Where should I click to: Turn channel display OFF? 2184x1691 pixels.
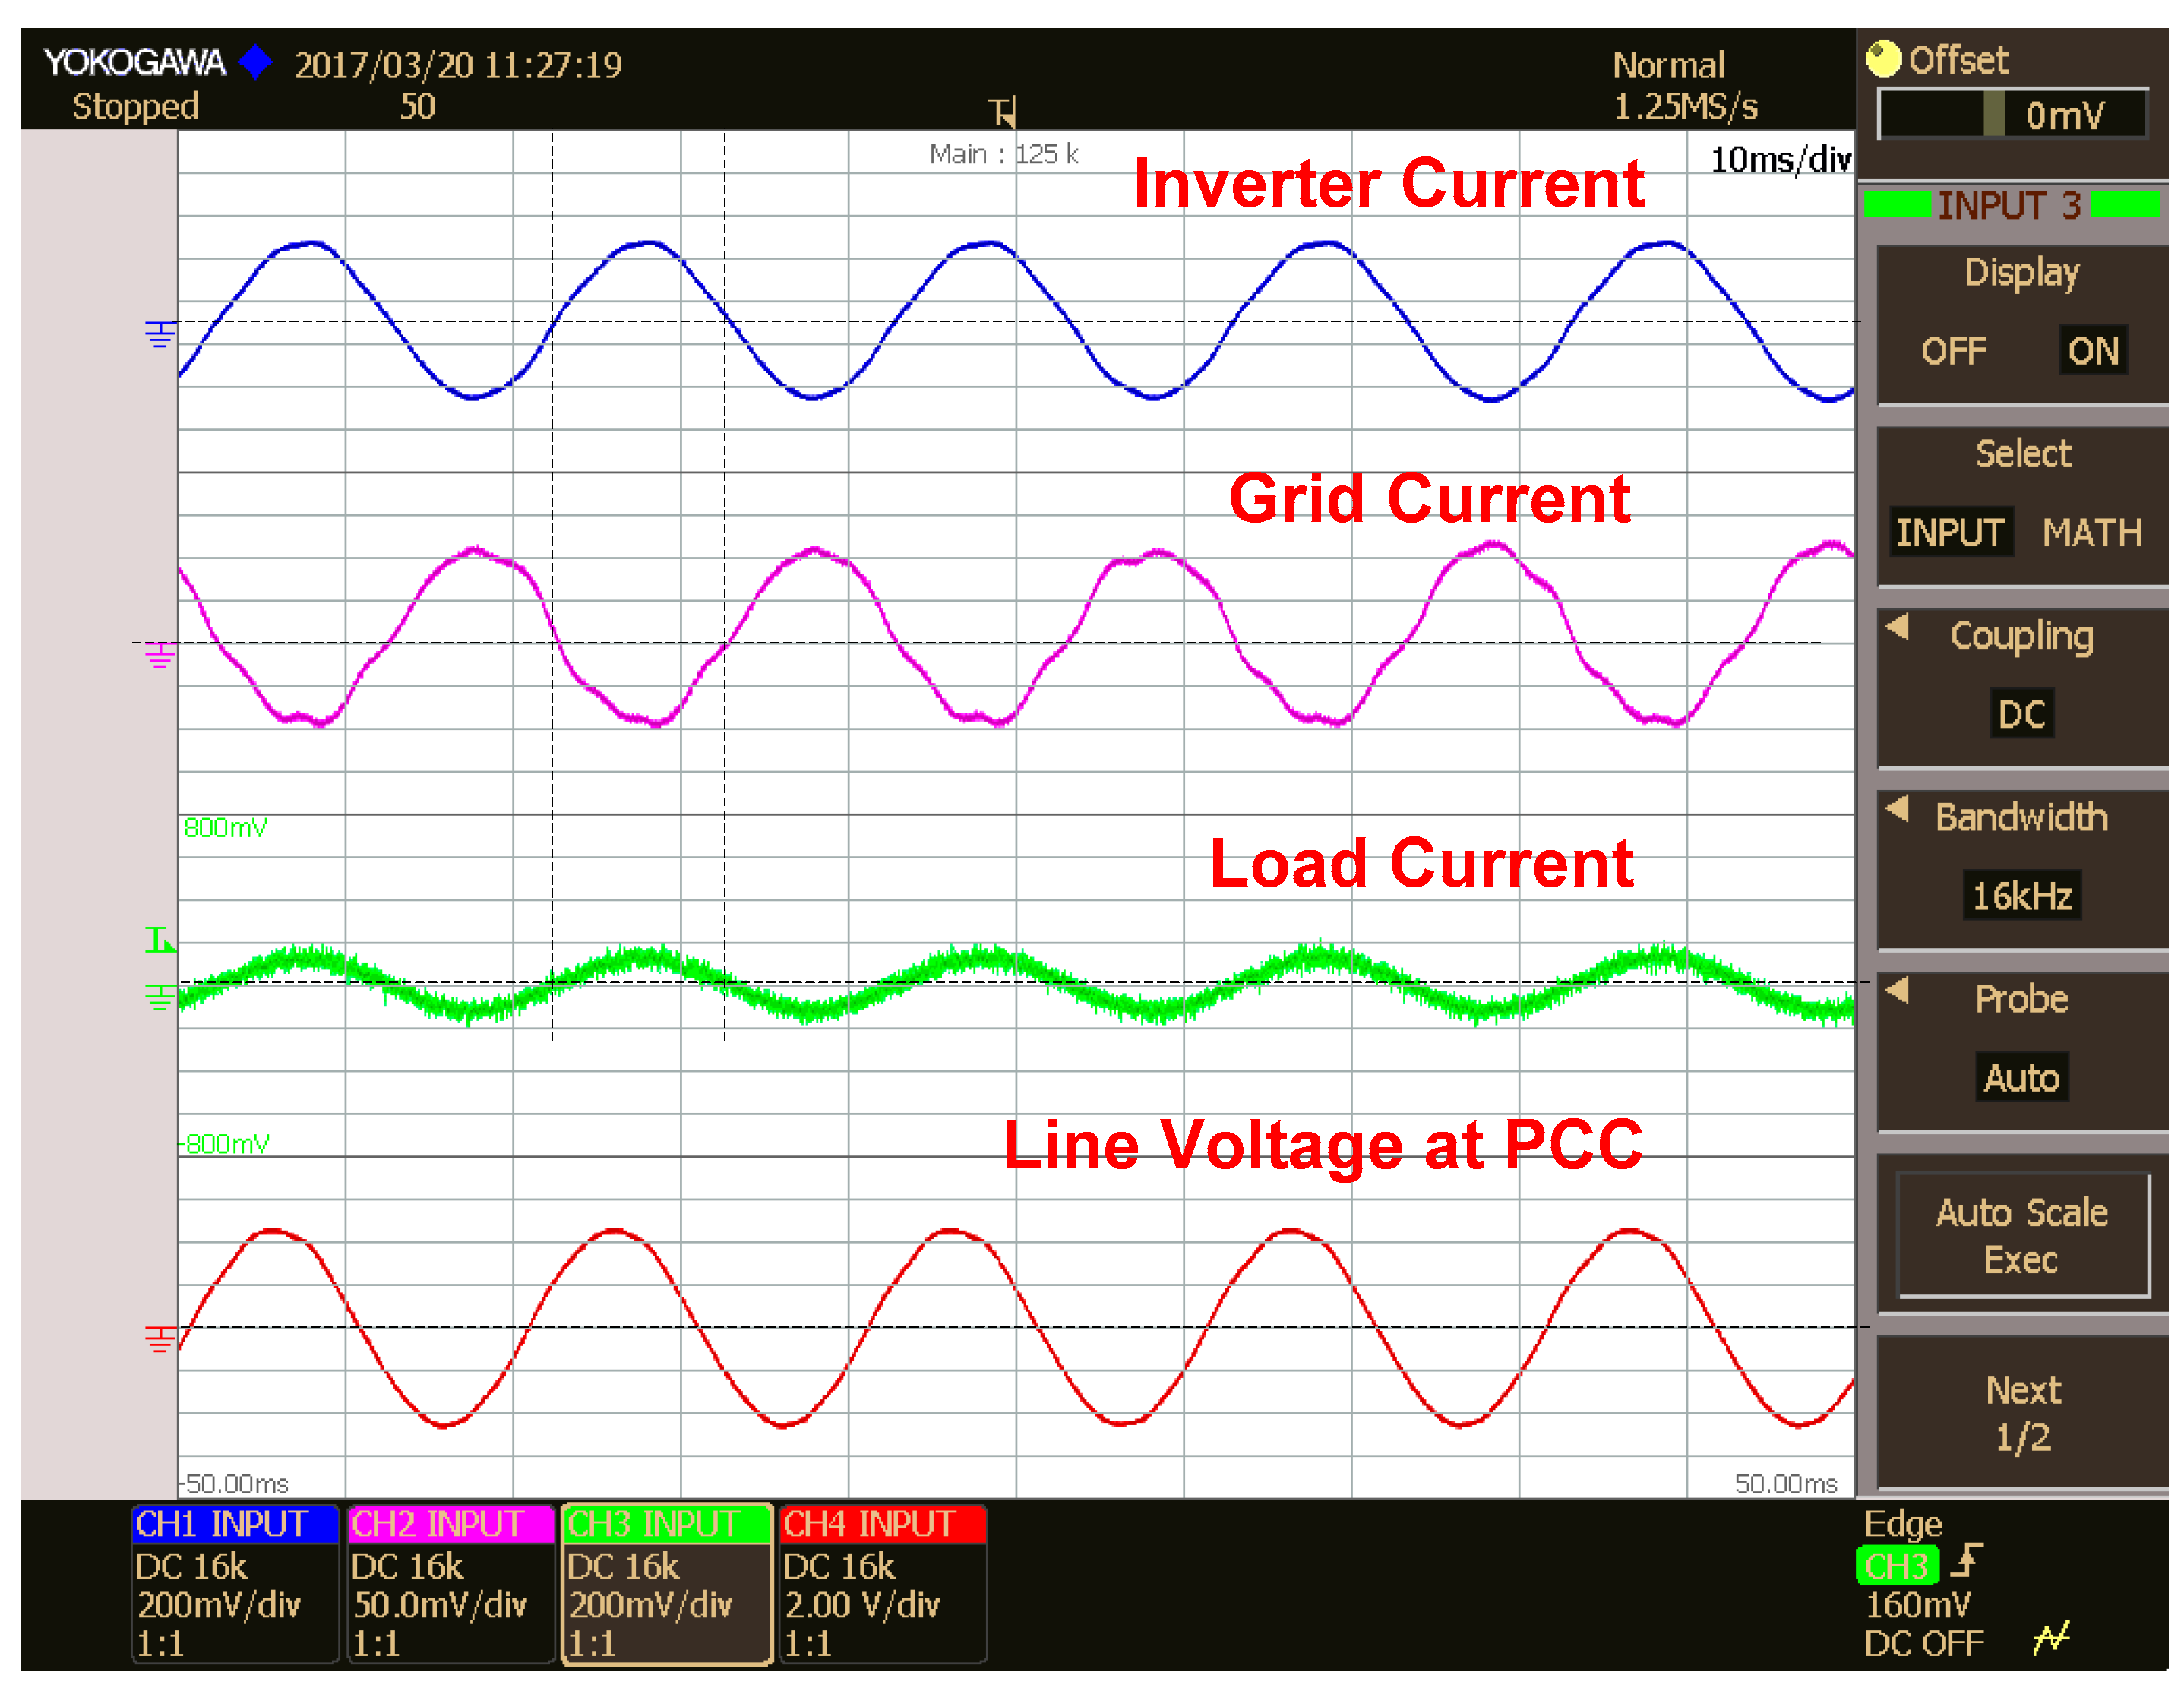coord(1953,351)
